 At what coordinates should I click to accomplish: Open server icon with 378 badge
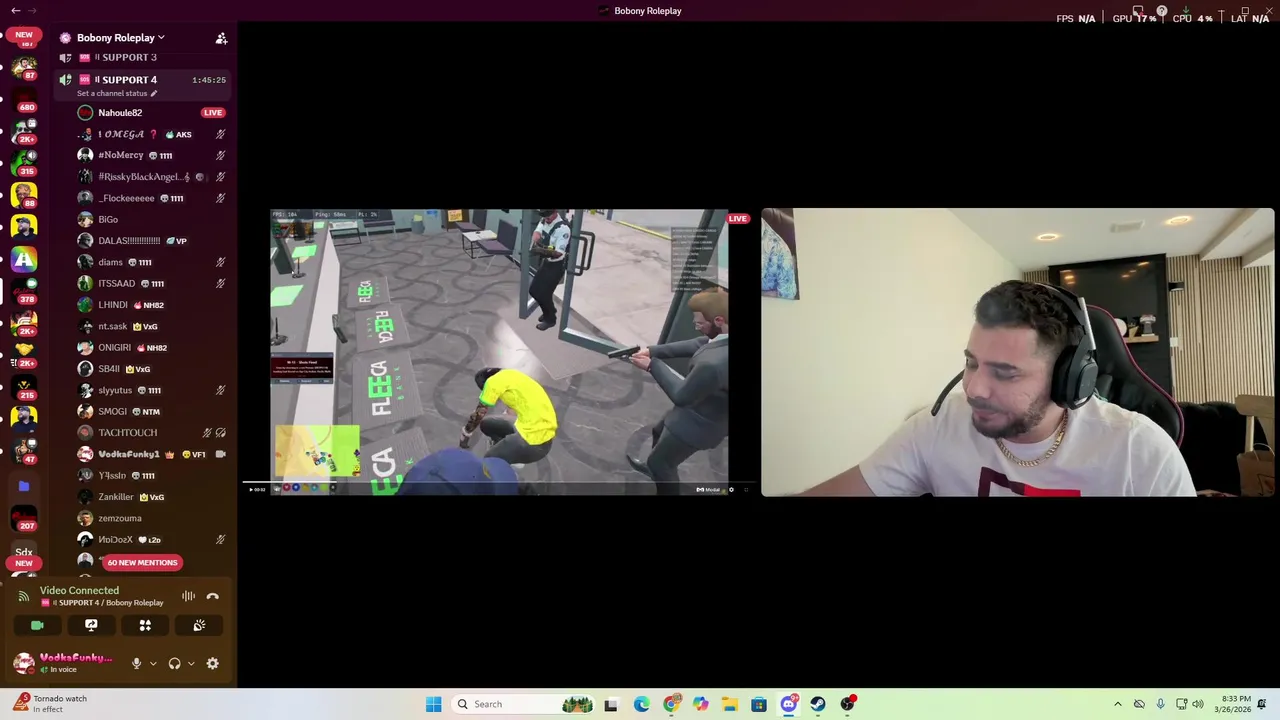(24, 290)
